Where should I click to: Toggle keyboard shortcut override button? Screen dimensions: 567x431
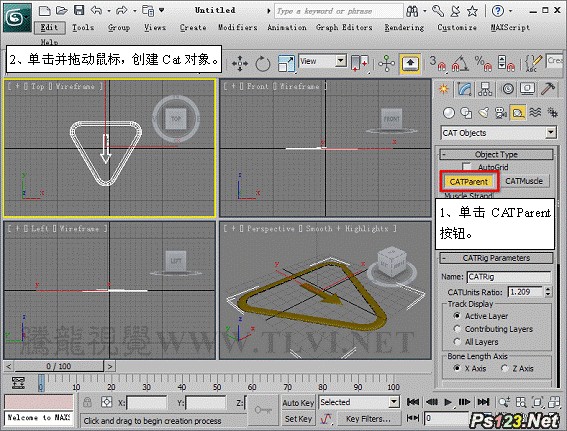point(410,64)
